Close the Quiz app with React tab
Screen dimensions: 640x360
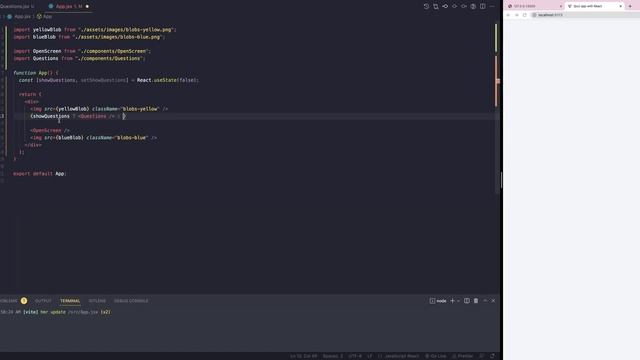click(x=620, y=6)
